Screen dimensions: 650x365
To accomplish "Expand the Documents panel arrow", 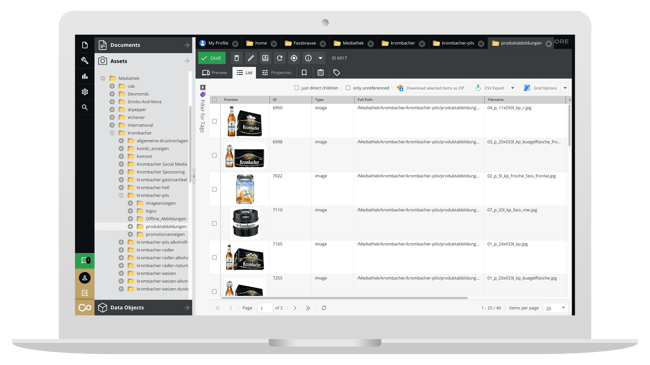I will click(187, 45).
